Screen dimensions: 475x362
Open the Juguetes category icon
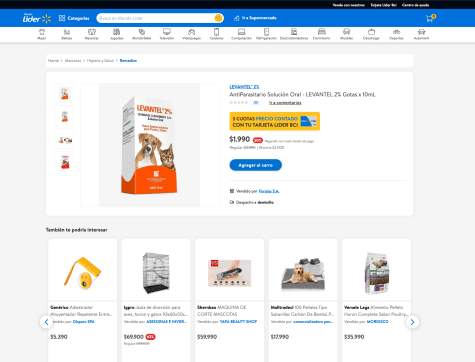[116, 34]
